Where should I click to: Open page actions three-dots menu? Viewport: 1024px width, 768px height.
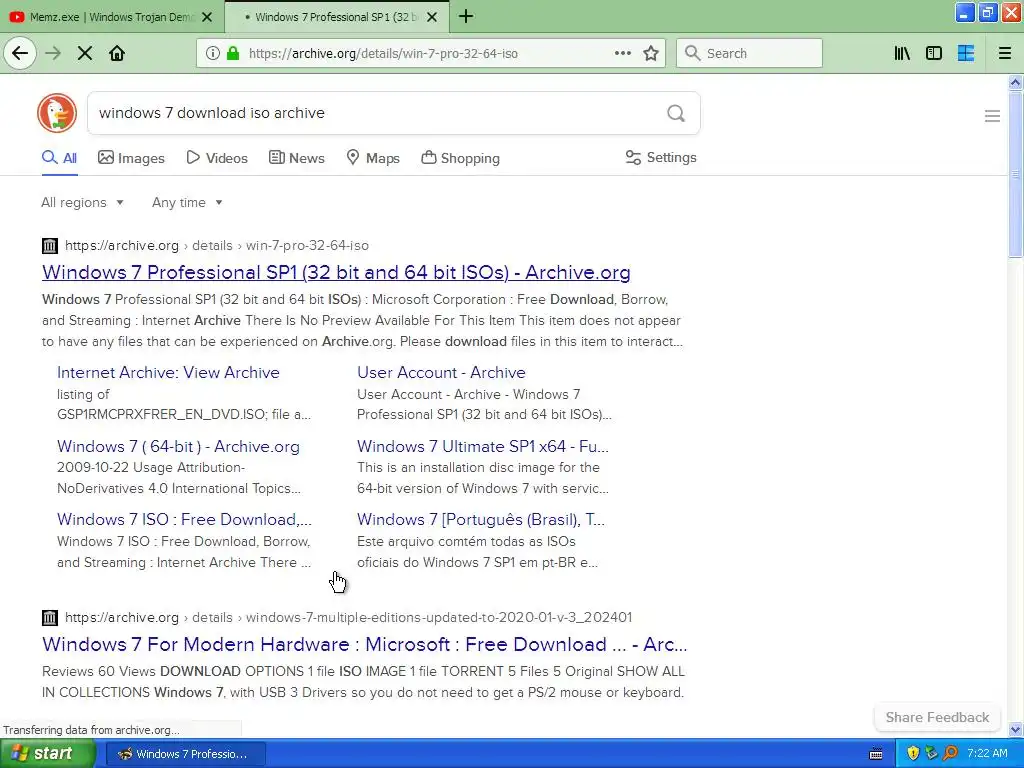pos(622,53)
